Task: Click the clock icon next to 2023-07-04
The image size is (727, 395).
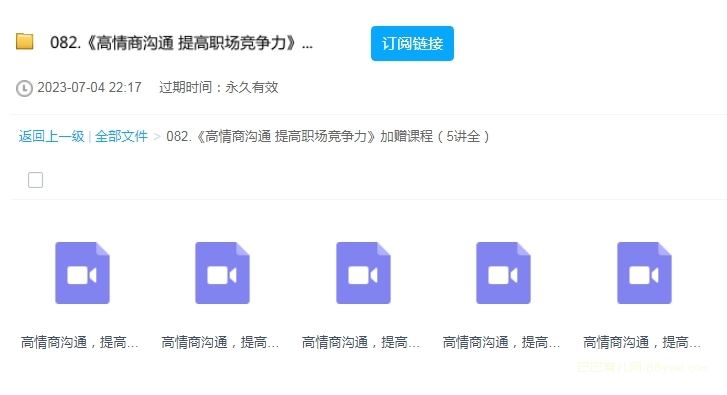Action: [24, 88]
